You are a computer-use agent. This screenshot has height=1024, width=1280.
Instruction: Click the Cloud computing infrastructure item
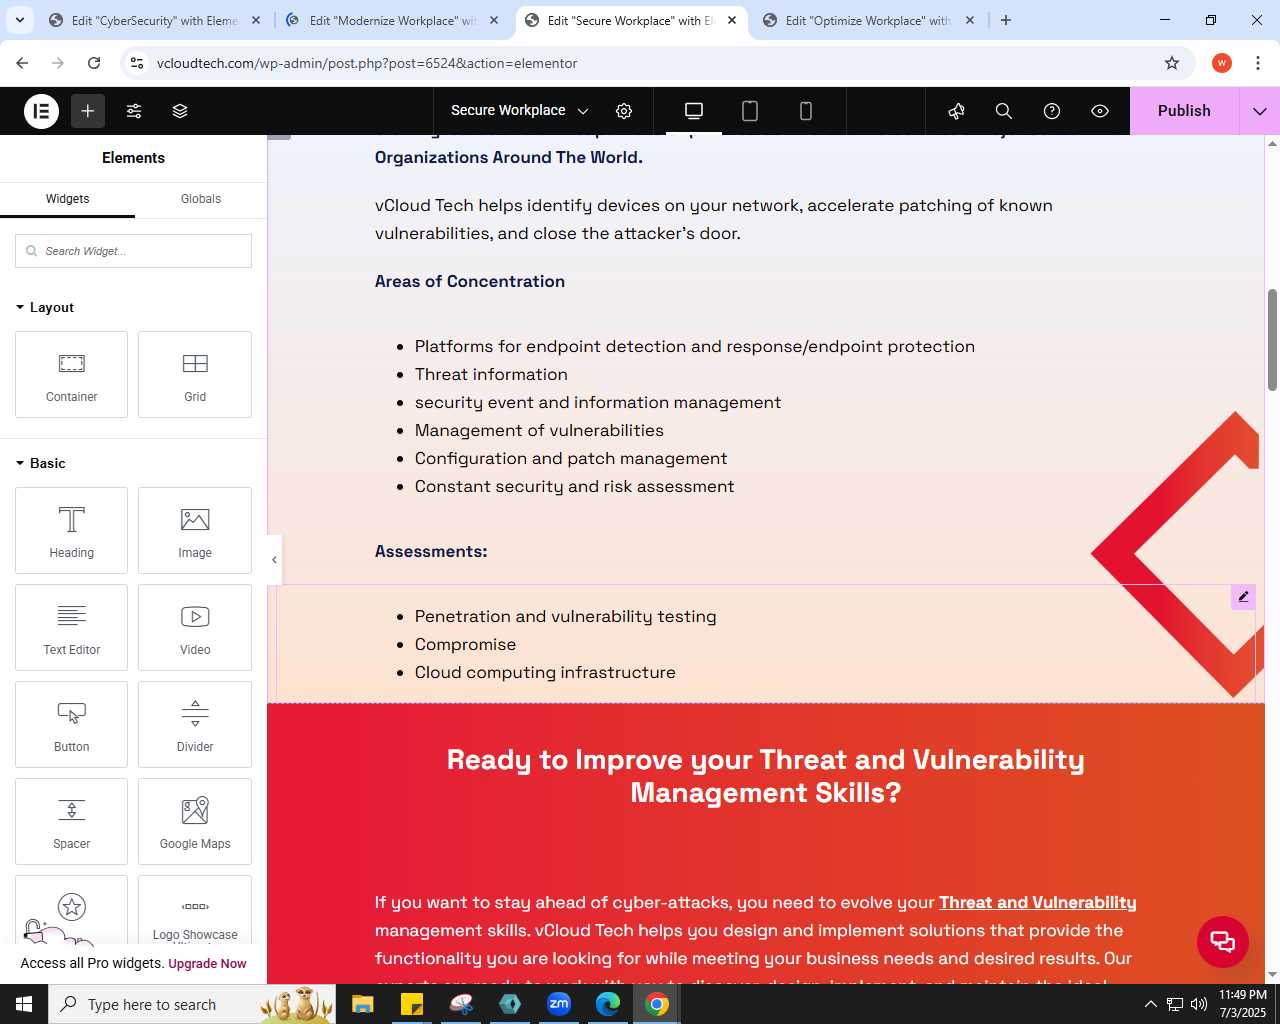click(545, 672)
